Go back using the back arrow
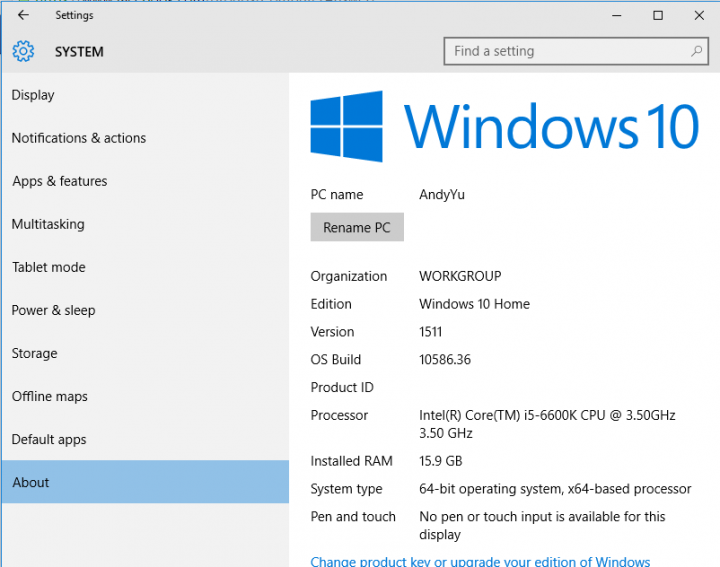The image size is (720, 567). (23, 15)
